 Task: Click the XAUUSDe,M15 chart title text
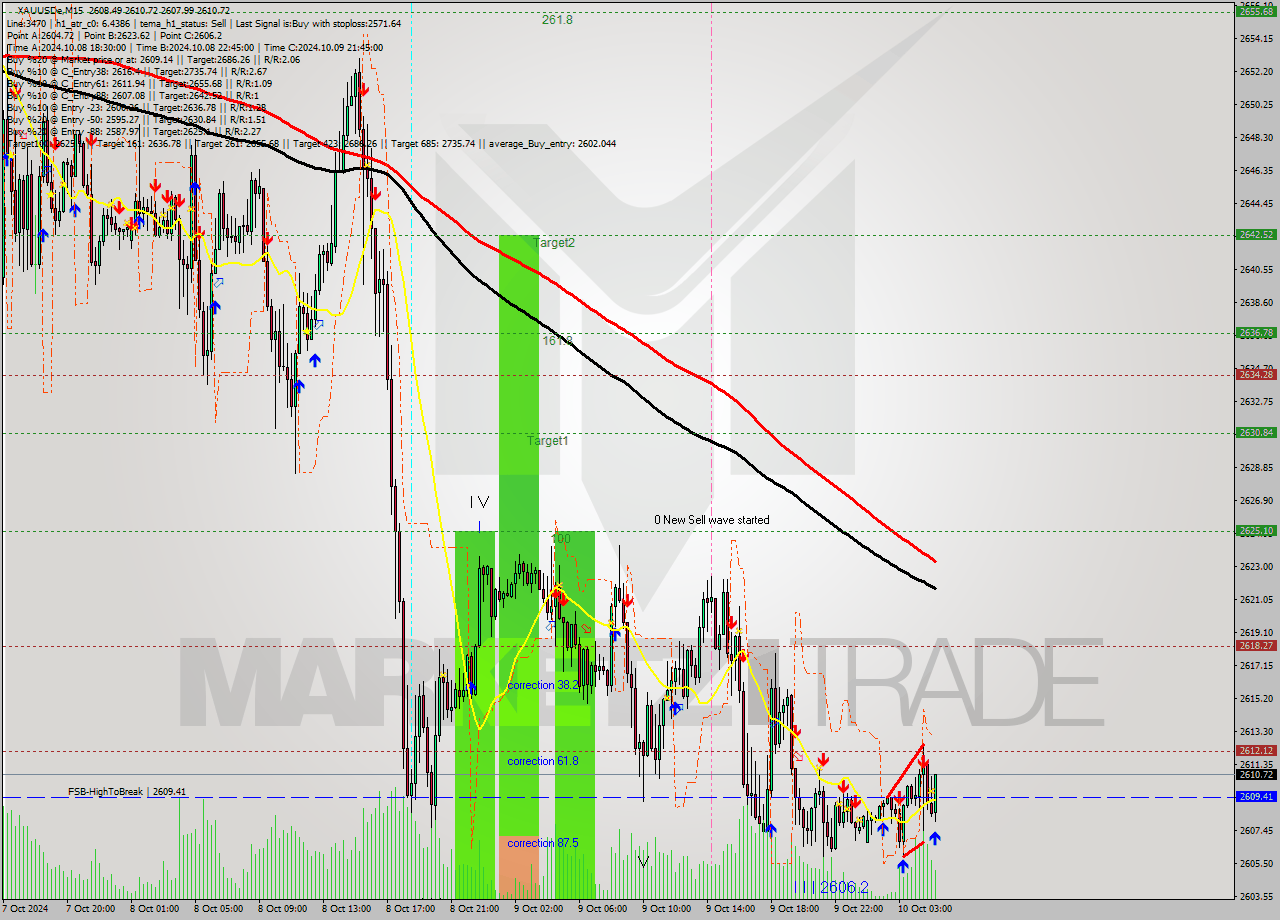coord(48,10)
